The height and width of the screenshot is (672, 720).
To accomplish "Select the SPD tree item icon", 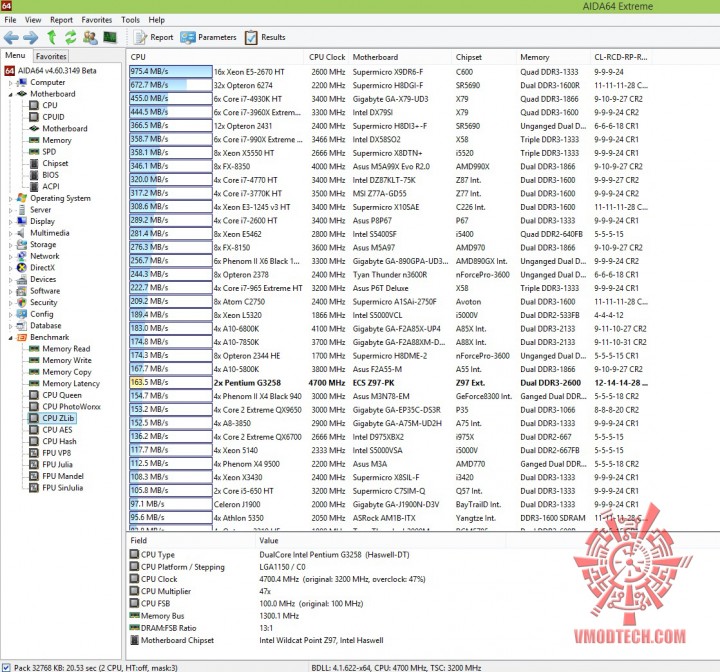I will tap(34, 152).
